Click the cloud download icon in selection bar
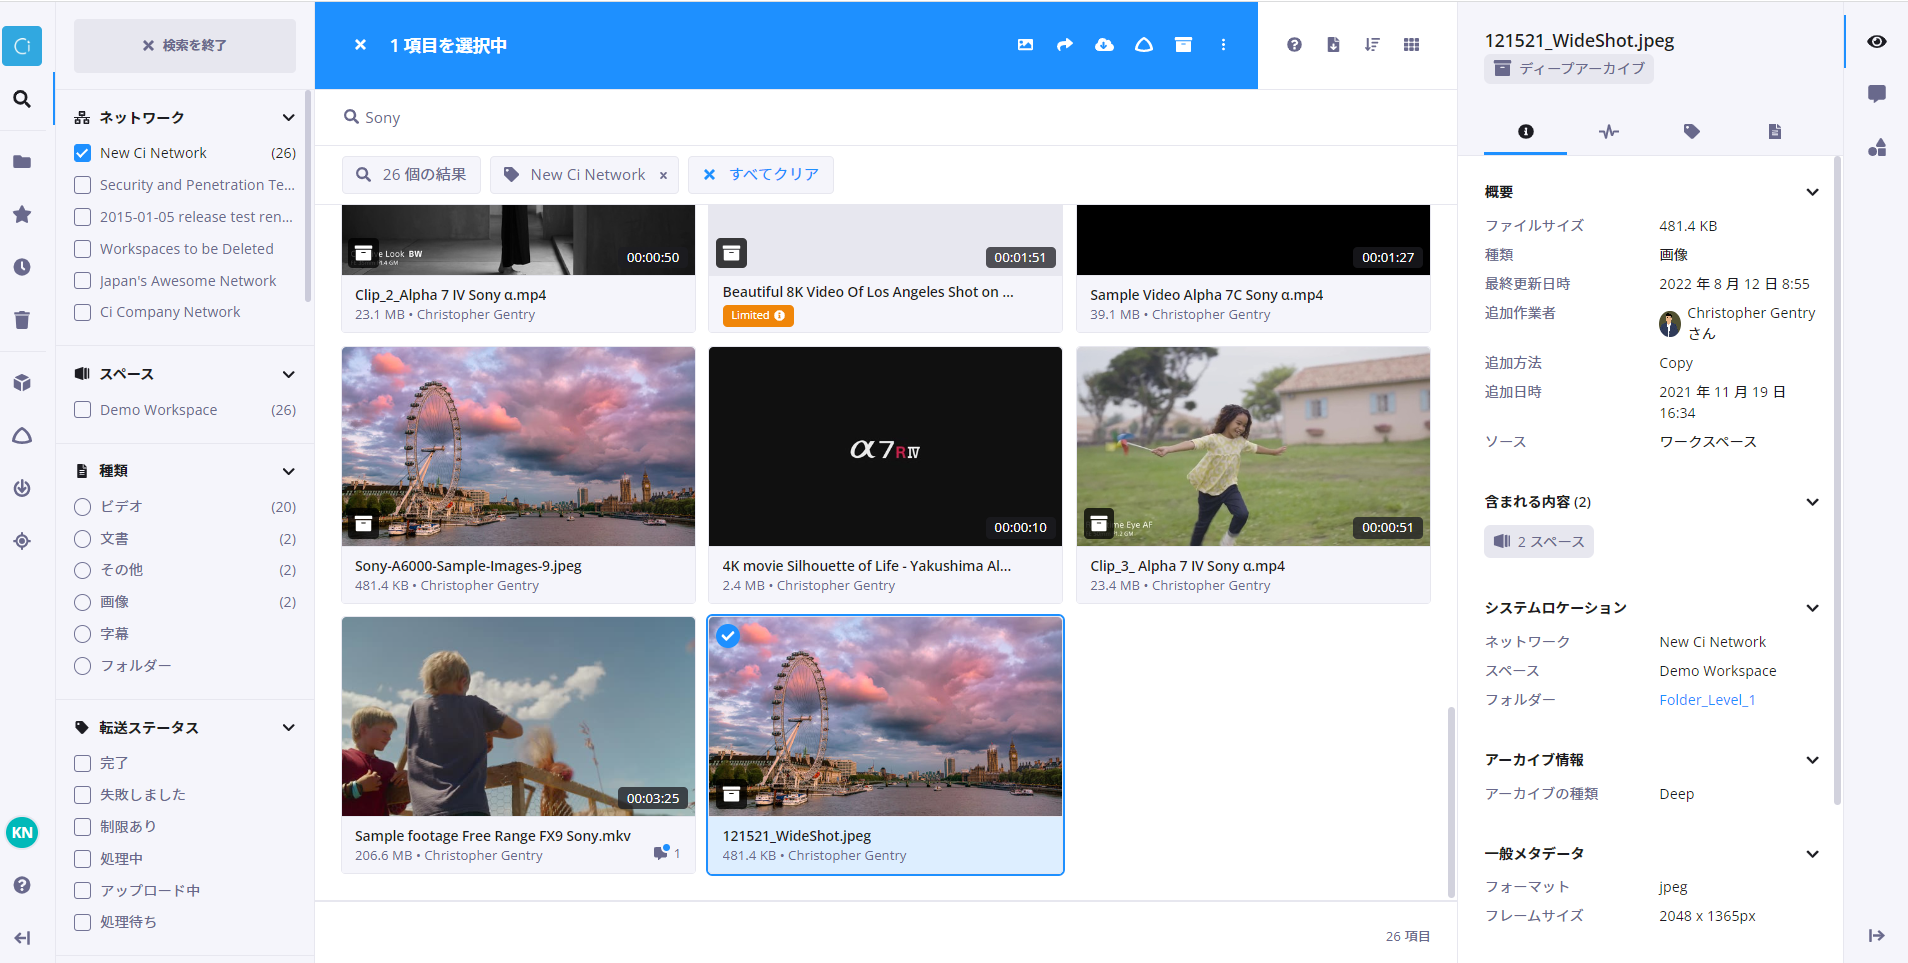The width and height of the screenshot is (1908, 963). tap(1104, 45)
